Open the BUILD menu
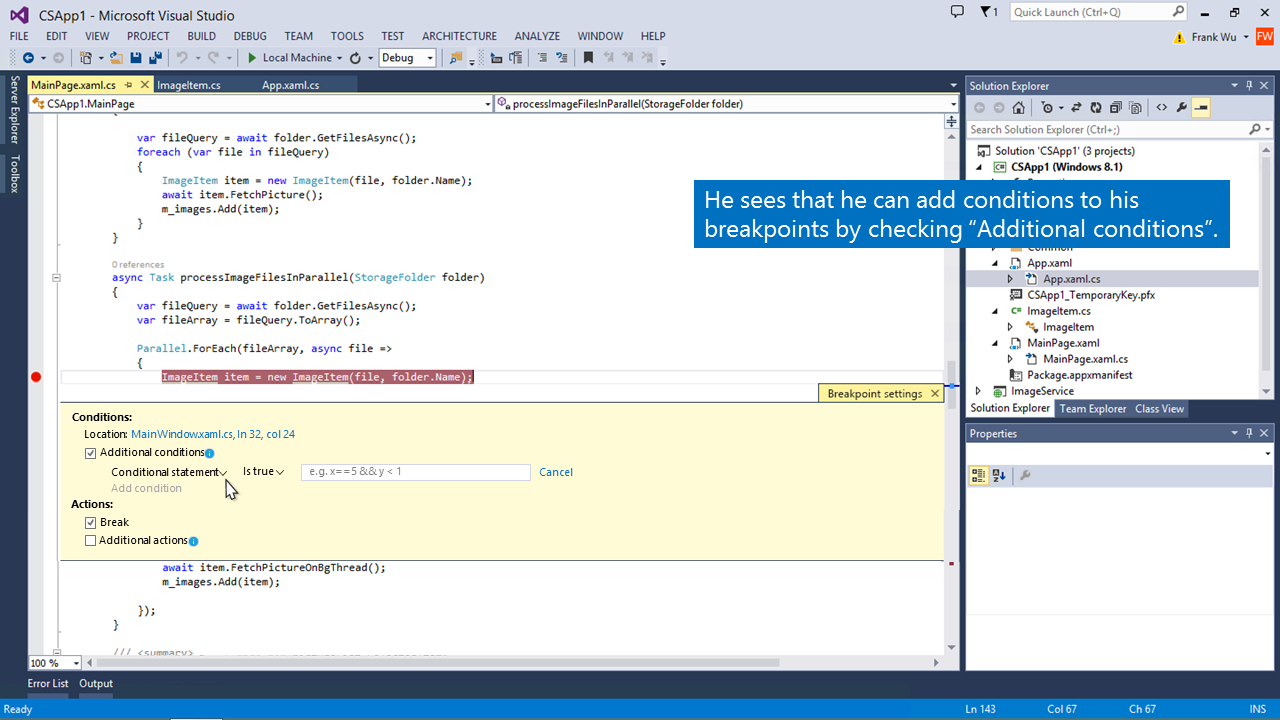The image size is (1280, 720). pos(201,36)
